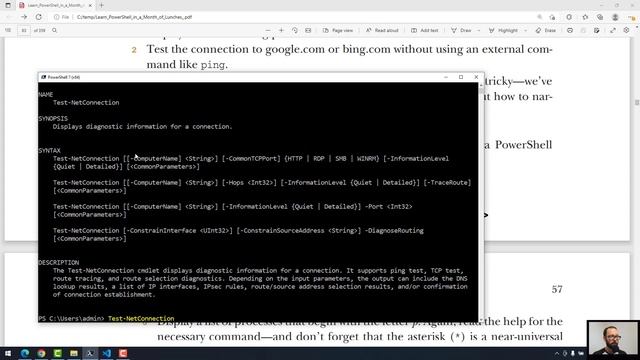Open the PDF find search icon

(x=55, y=30)
